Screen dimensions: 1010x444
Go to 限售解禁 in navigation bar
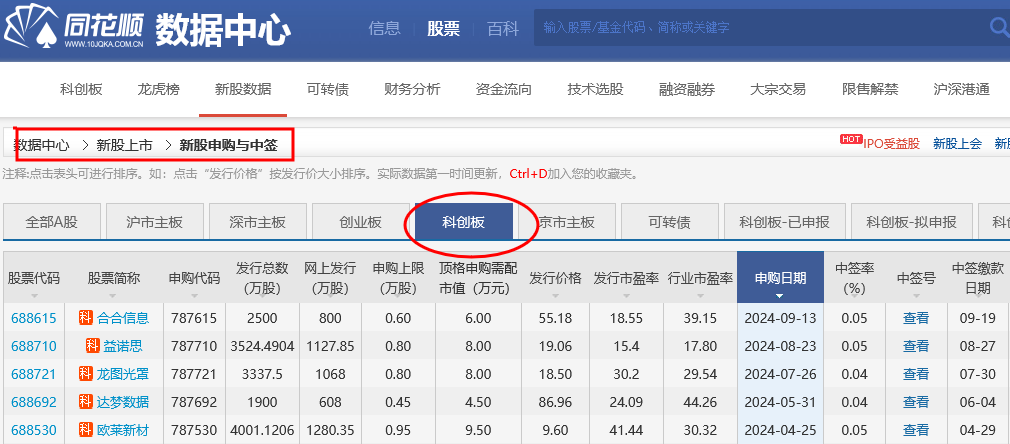[870, 90]
